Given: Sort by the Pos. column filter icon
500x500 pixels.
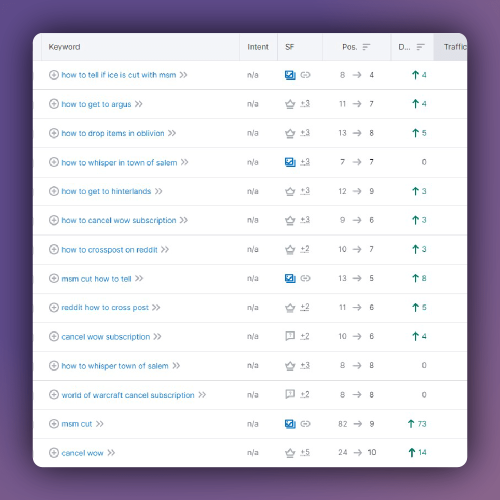Looking at the screenshot, I should click(x=366, y=47).
